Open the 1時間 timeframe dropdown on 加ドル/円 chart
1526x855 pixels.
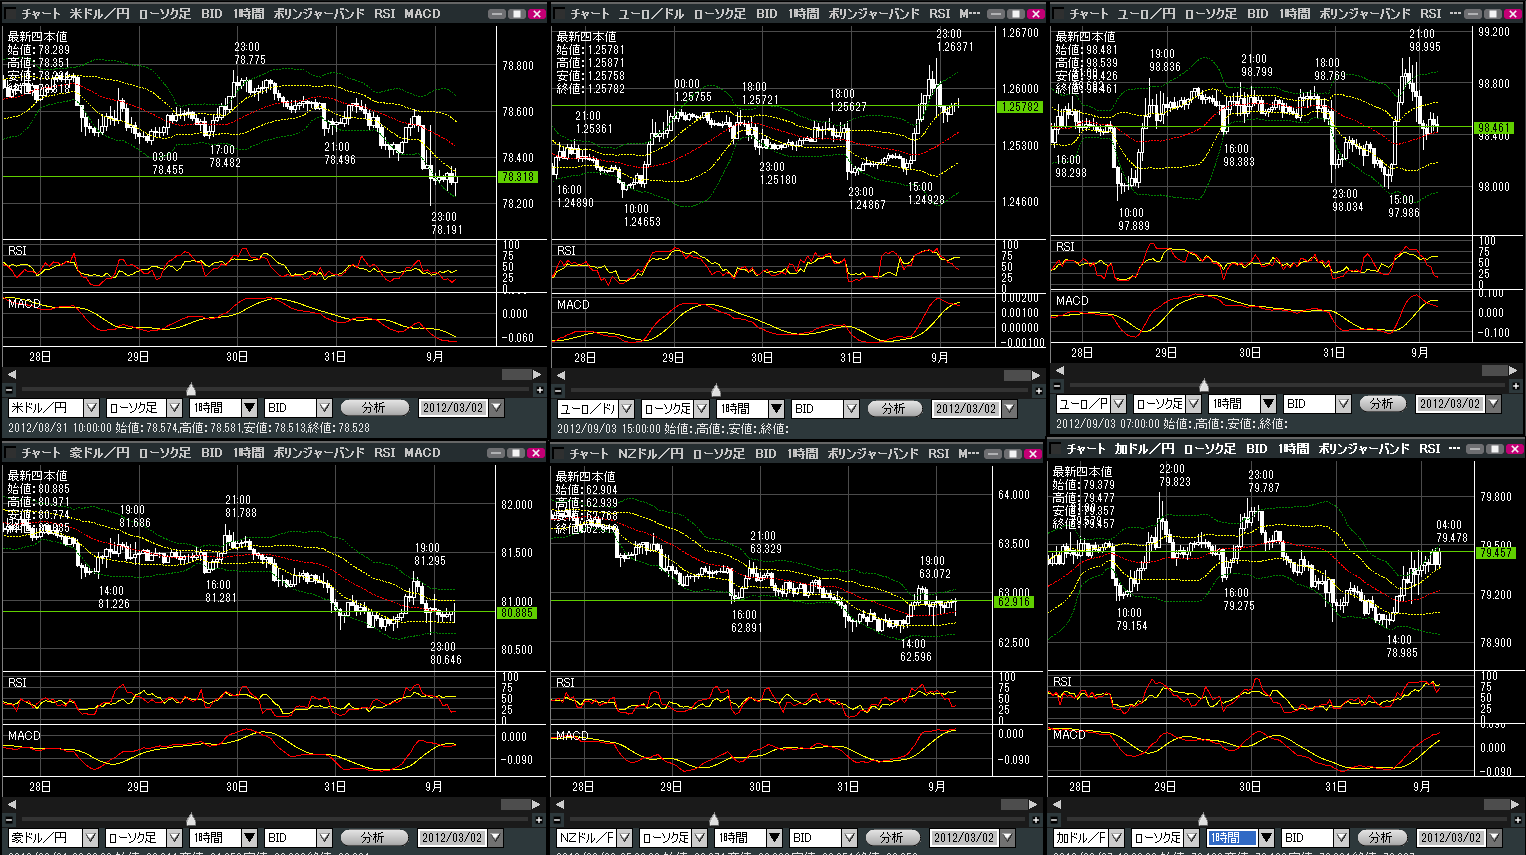[x=1266, y=838]
